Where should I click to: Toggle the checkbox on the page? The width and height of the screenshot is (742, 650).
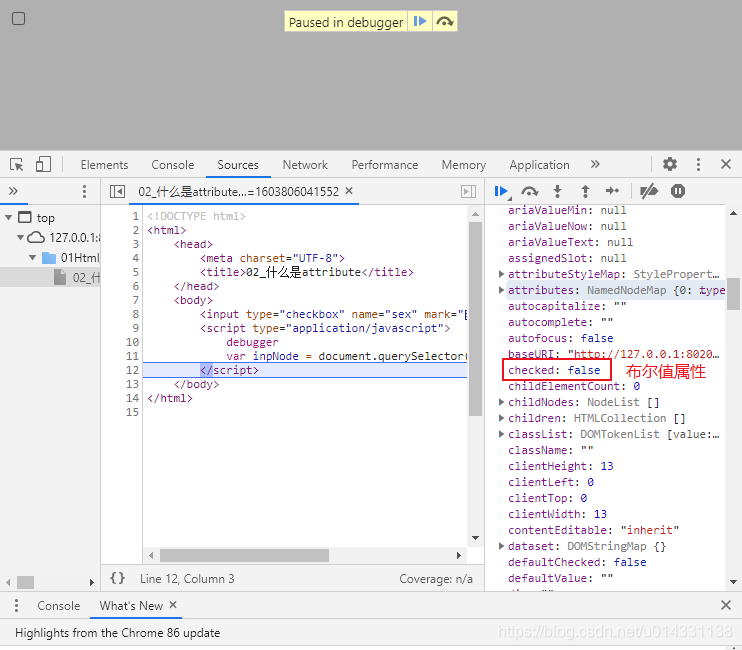18,19
